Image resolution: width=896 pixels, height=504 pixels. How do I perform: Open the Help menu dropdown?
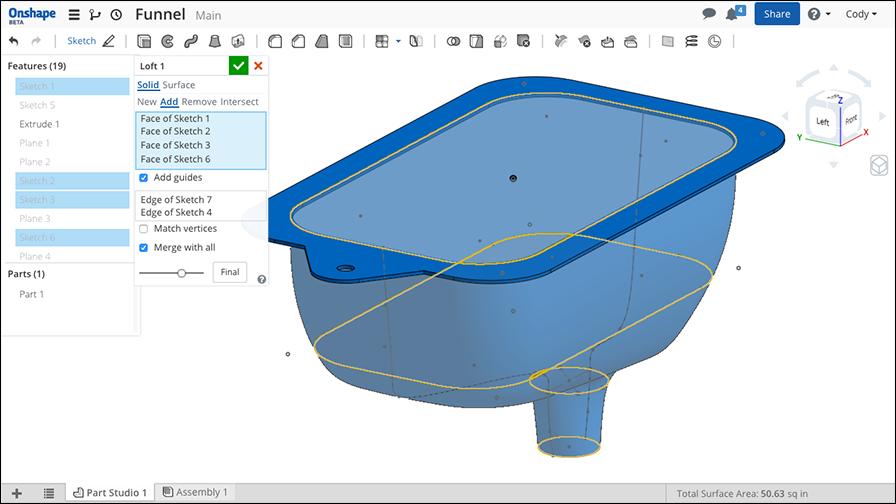point(819,14)
